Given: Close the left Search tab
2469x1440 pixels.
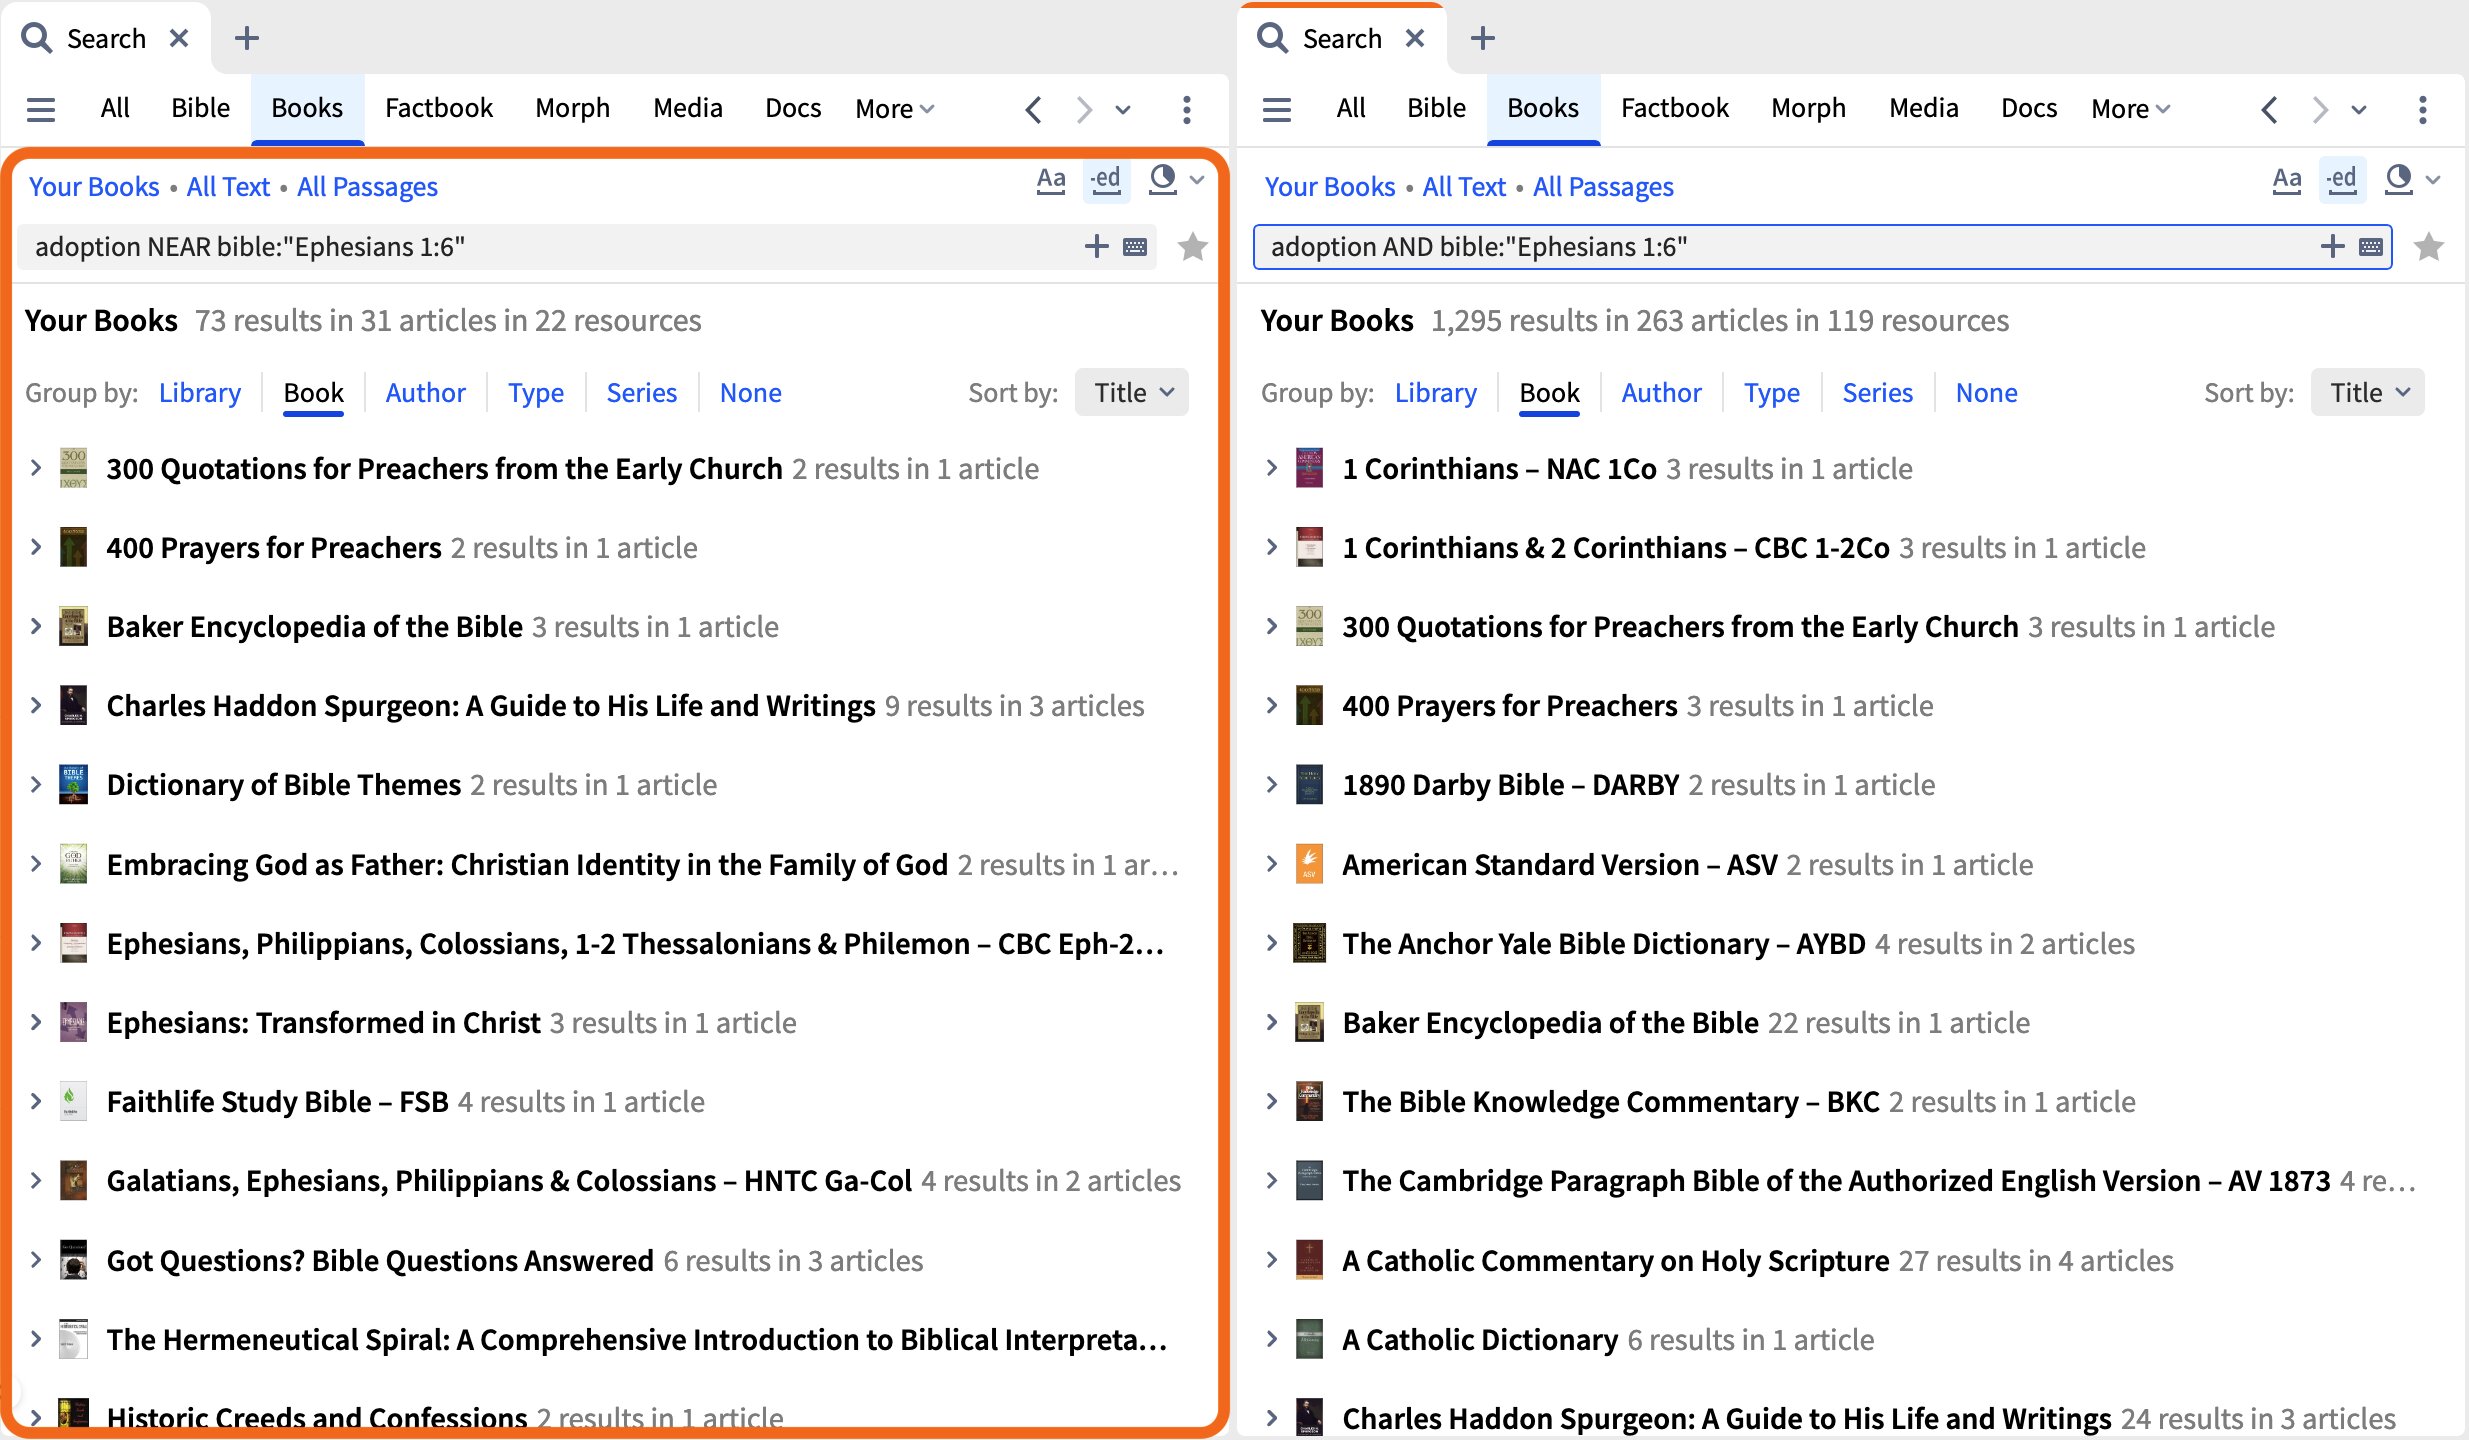Looking at the screenshot, I should point(179,38).
